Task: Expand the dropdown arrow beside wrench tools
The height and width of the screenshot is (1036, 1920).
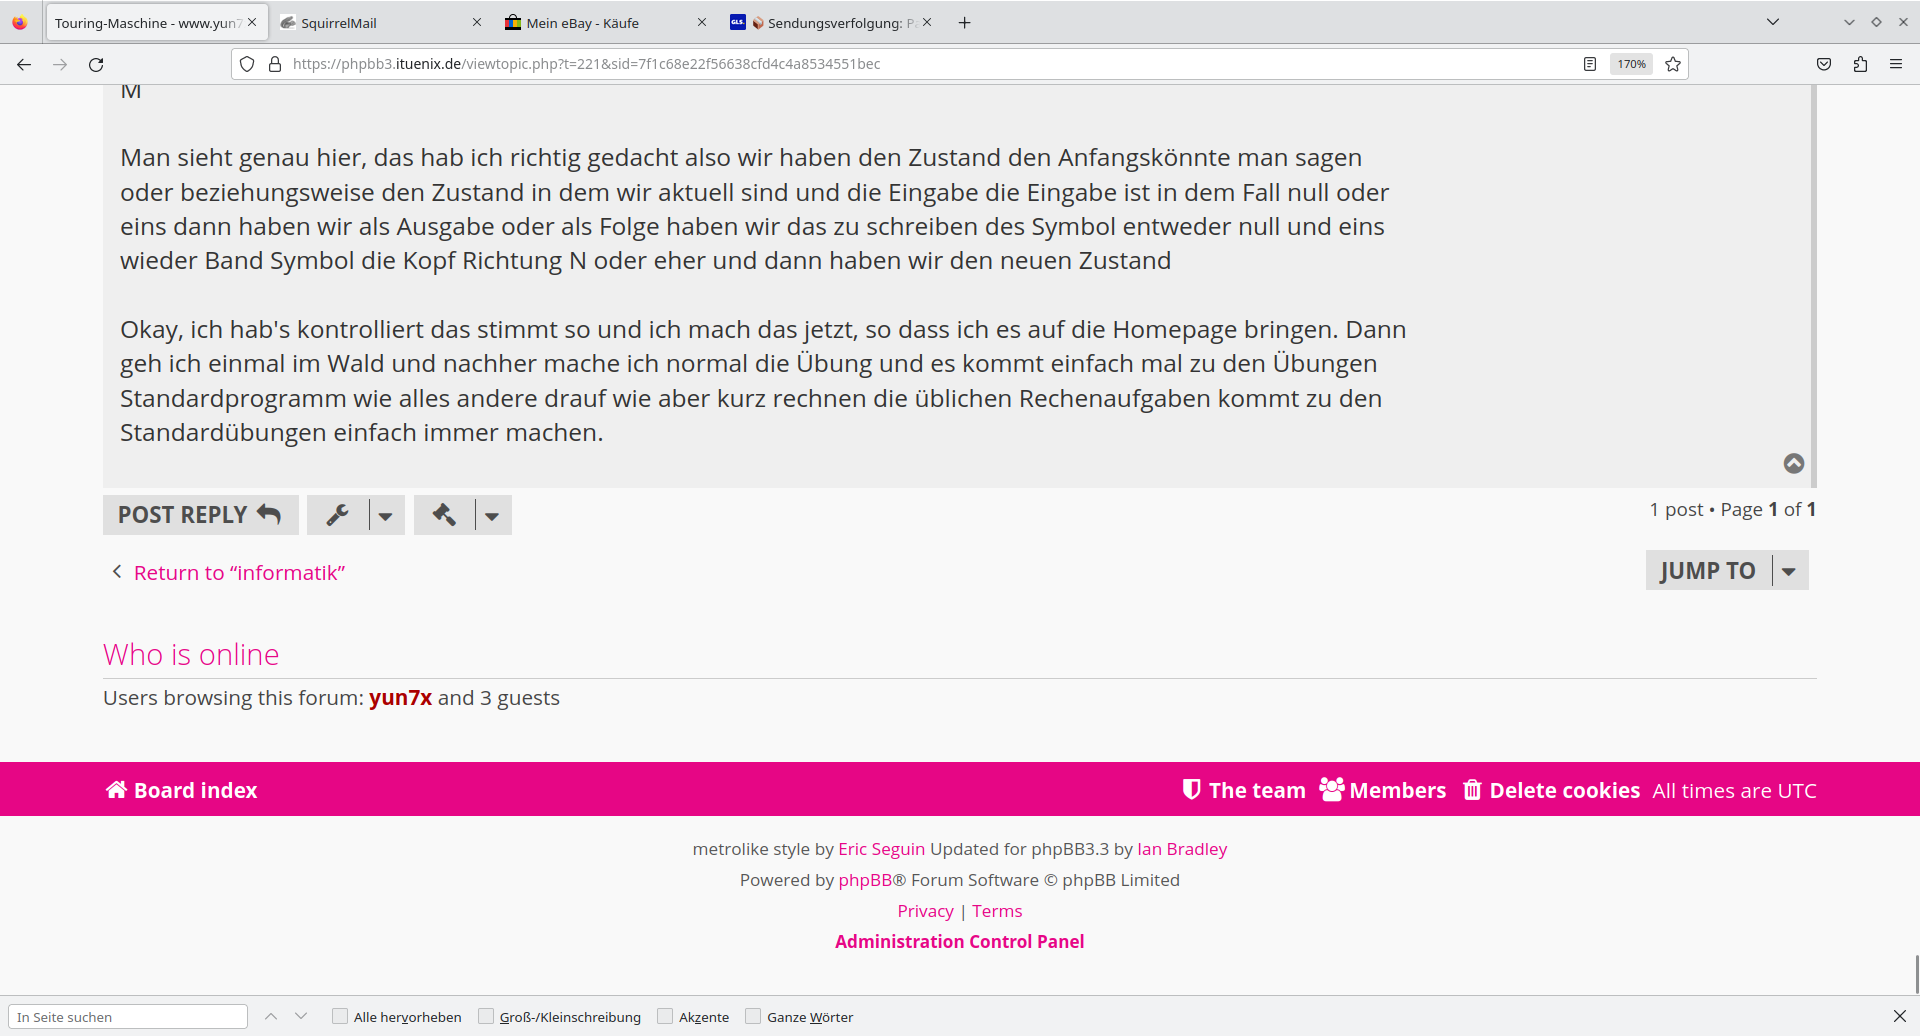Action: (x=386, y=516)
